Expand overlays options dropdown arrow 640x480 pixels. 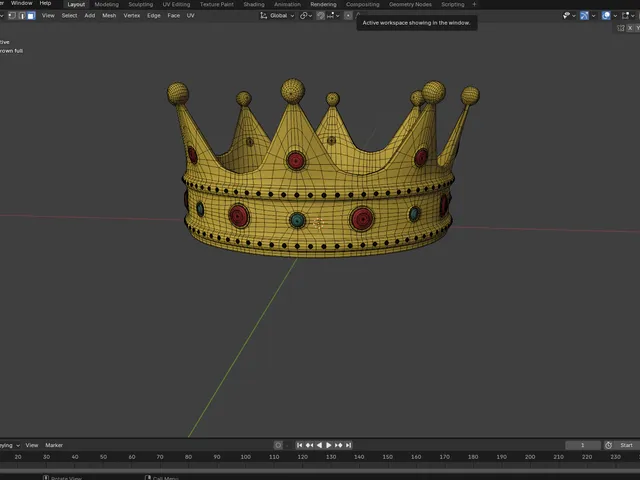coord(615,16)
